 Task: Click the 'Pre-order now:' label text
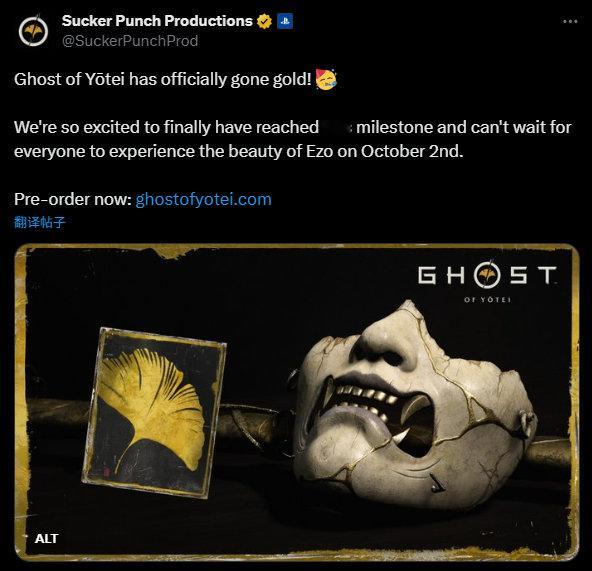tap(72, 199)
